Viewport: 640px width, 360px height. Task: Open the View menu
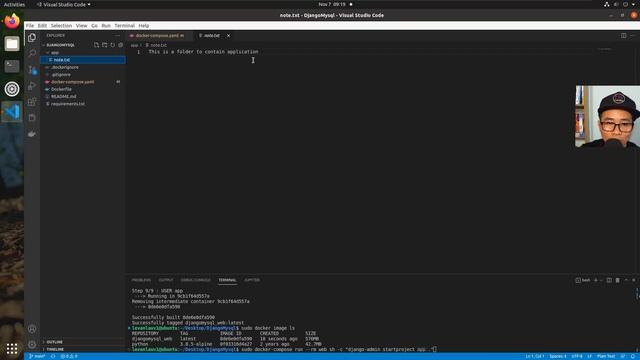tap(81, 25)
